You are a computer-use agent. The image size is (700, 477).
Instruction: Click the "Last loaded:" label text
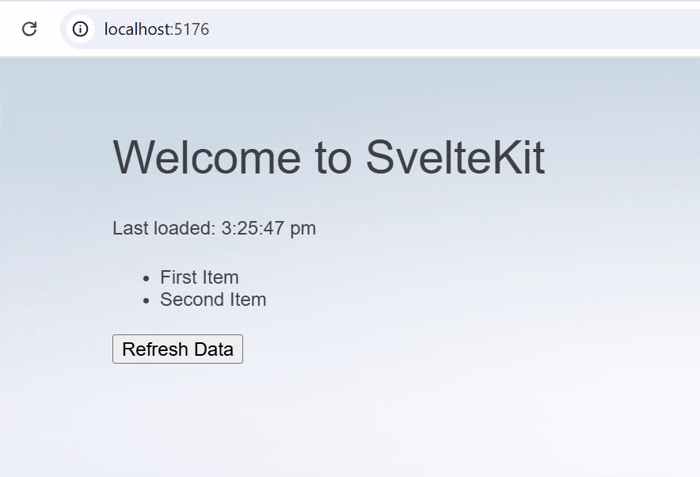[x=164, y=228]
